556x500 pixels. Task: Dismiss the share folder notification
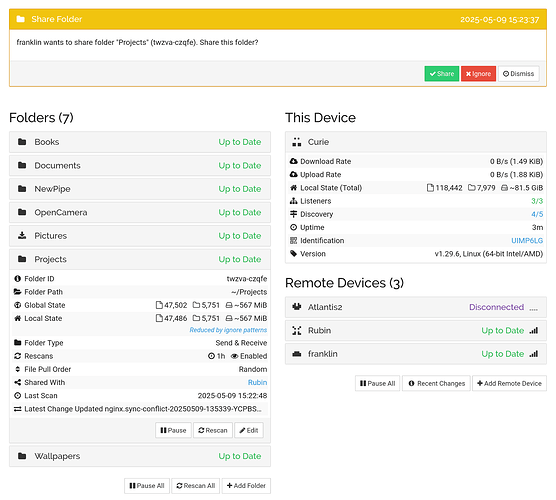pyautogui.click(x=518, y=74)
